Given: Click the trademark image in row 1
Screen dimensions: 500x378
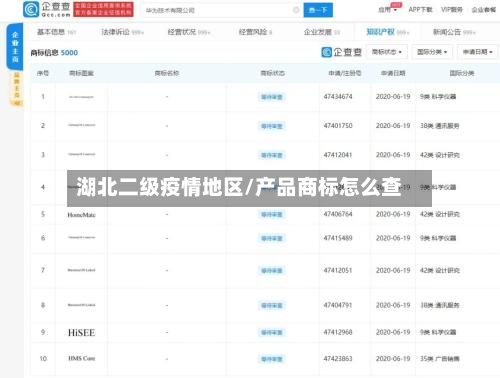Looking at the screenshot, I should point(81,97).
